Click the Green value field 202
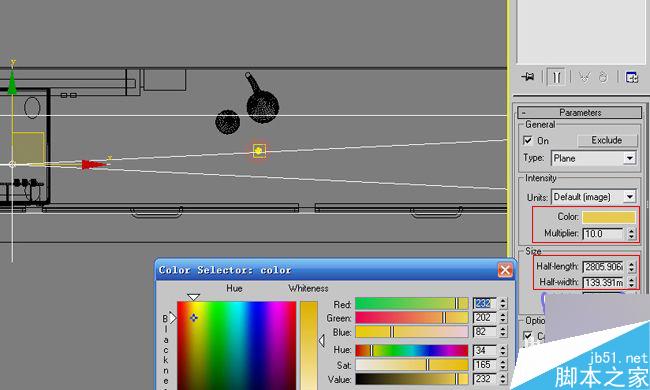Viewport: 650px width, 390px height. [485, 318]
